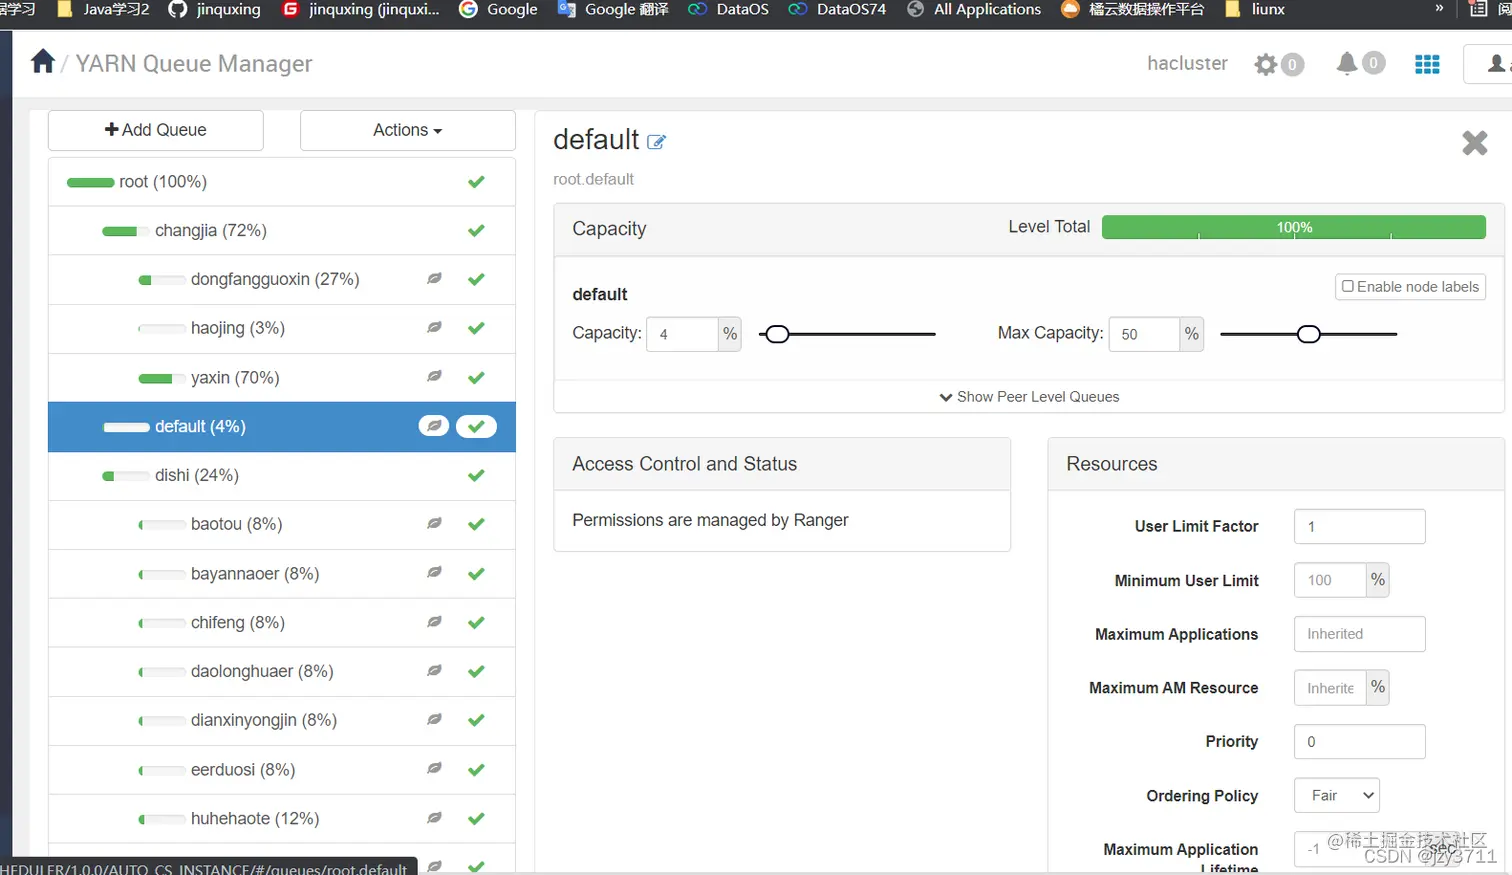The image size is (1512, 875).
Task: Click the leaf icon in the huhehaote row
Action: coord(434,818)
